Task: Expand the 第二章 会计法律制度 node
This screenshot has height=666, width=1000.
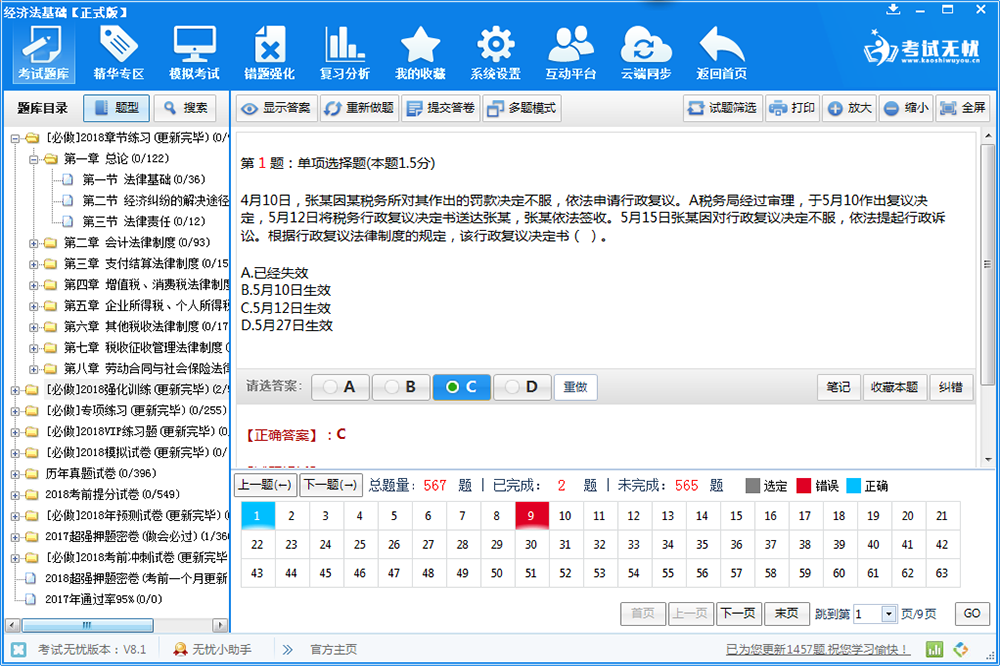Action: tap(34, 242)
